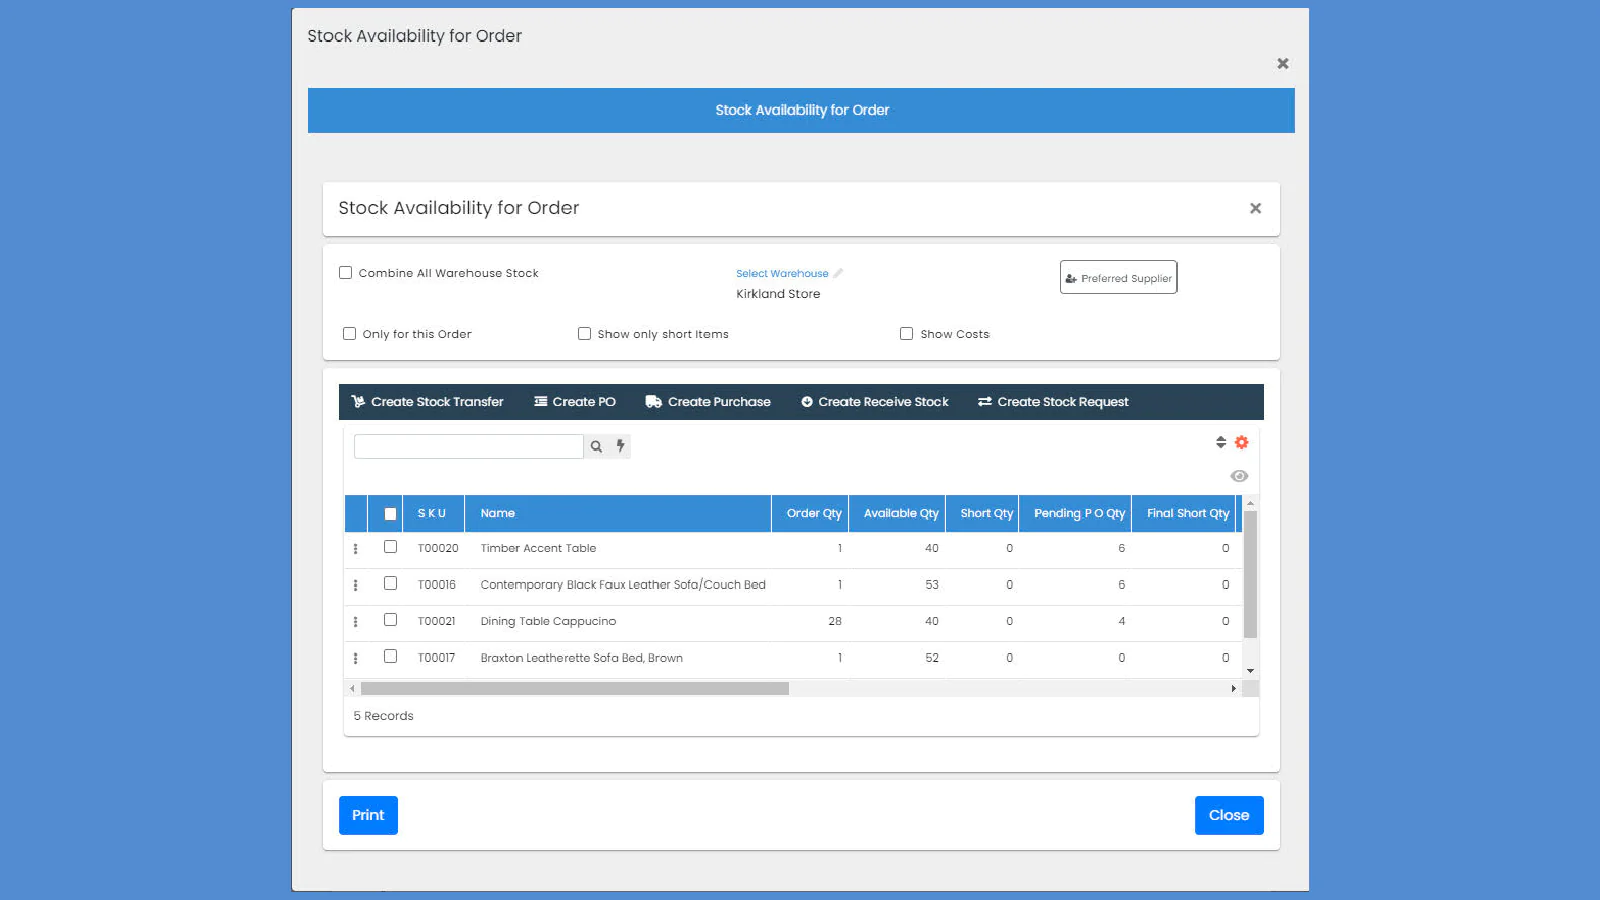Image resolution: width=1600 pixels, height=900 pixels.
Task: Click Available Qty 52 cell
Action: coord(931,658)
